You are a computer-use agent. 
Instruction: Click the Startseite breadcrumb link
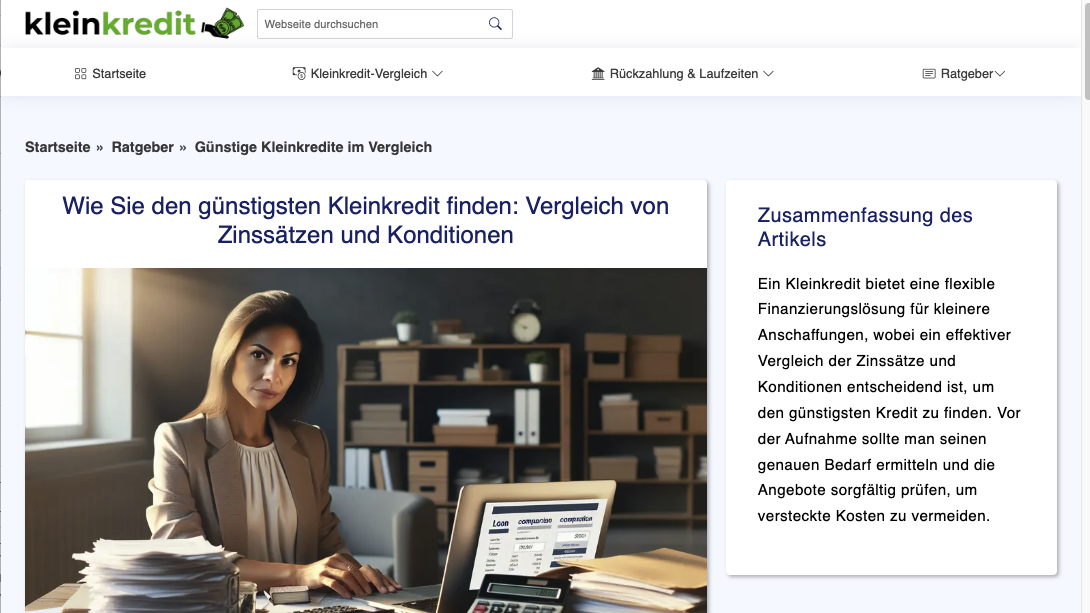coord(57,147)
